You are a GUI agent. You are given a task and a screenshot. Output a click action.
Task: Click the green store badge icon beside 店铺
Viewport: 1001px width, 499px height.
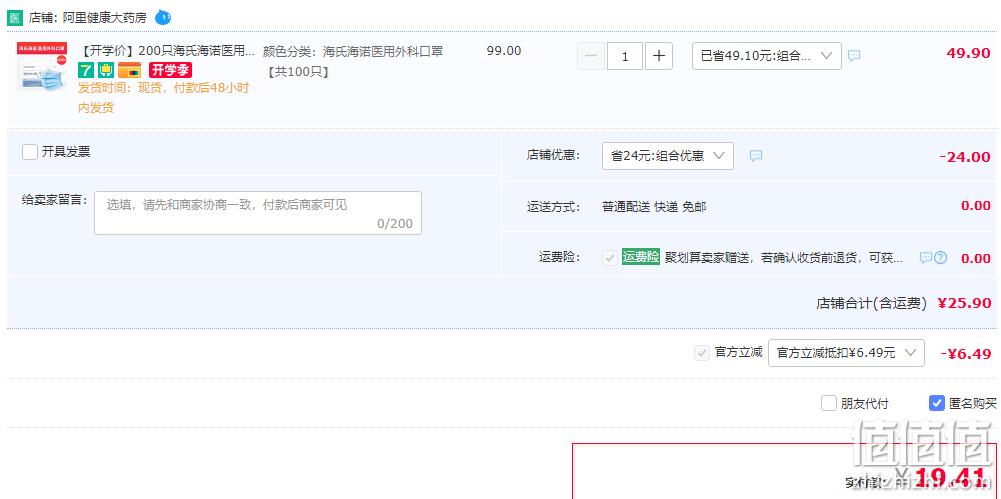pyautogui.click(x=15, y=18)
